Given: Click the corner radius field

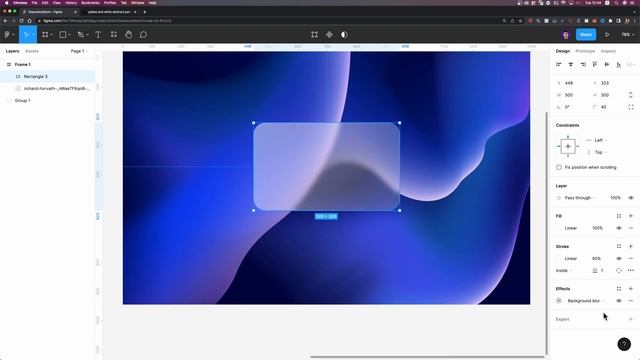Looking at the screenshot, I should click(607, 107).
